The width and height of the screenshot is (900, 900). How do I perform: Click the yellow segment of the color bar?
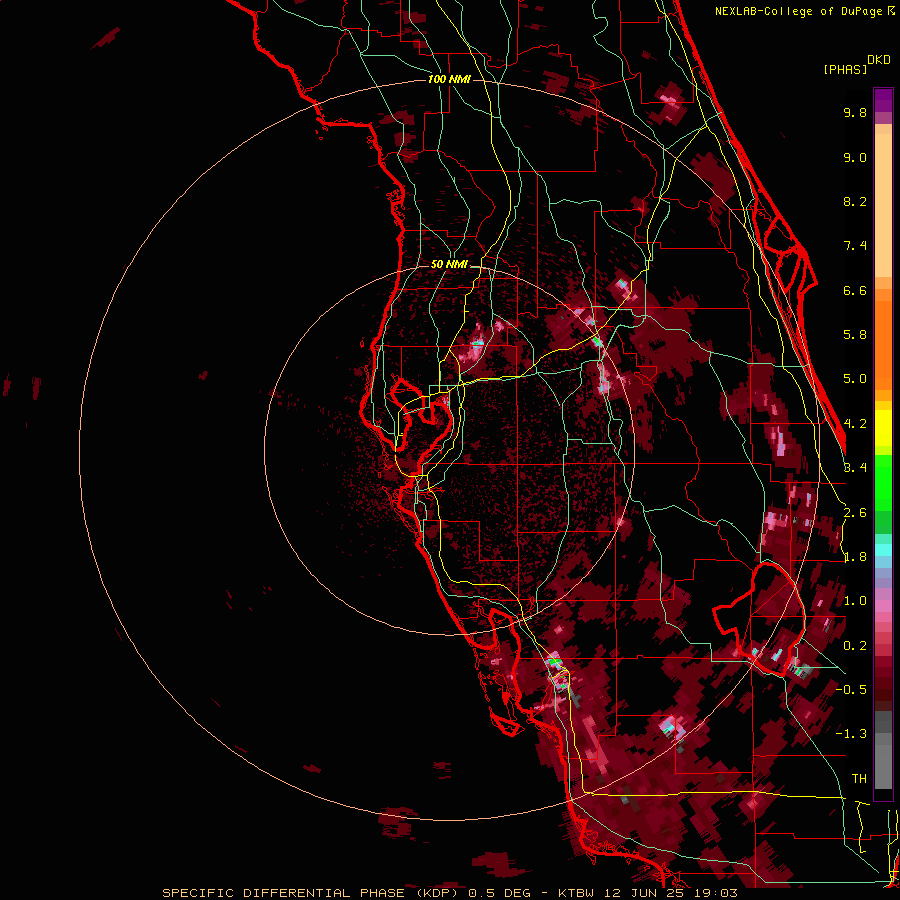tap(883, 428)
